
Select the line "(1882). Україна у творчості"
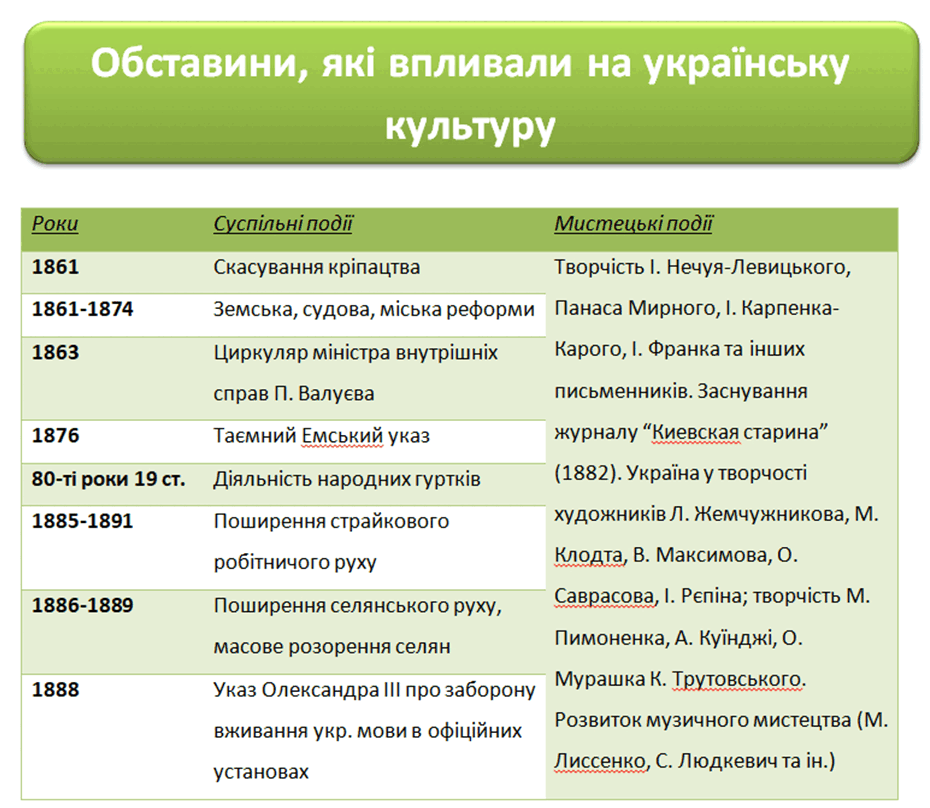point(681,473)
